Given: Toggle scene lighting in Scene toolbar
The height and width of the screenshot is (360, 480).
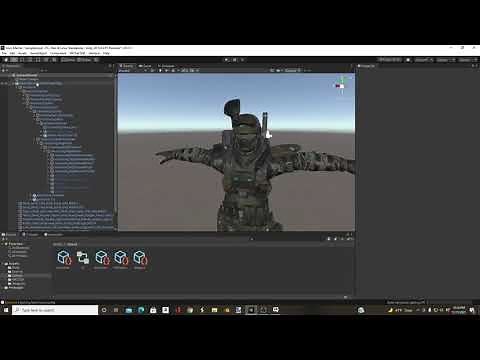Looking at the screenshot, I should tap(160, 71).
